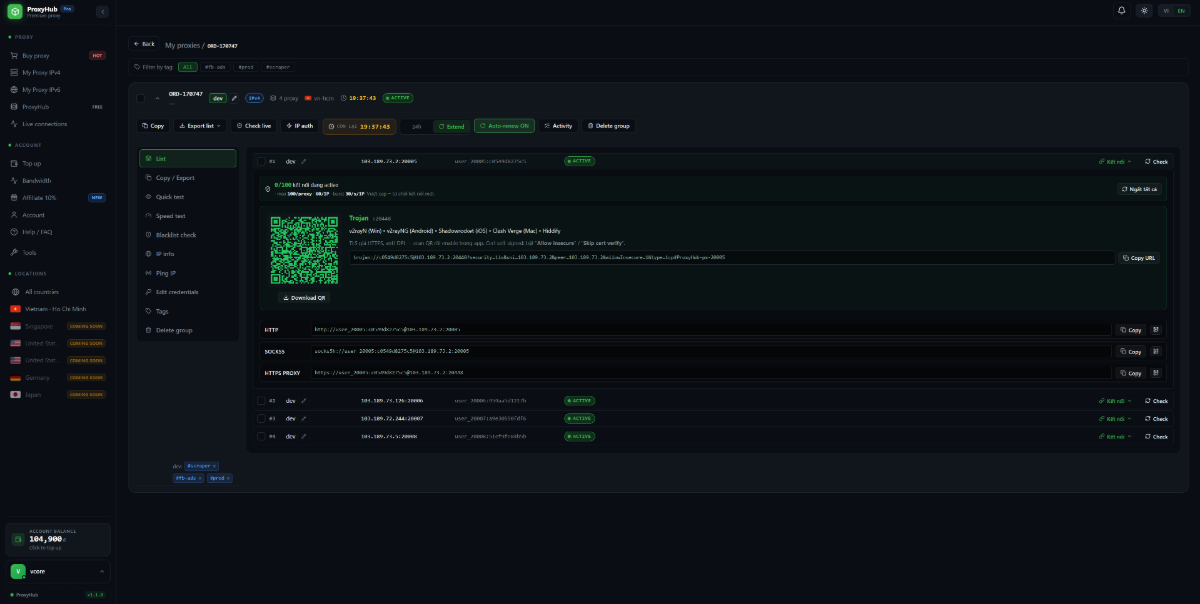Go to Top up page
The height and width of the screenshot is (604, 1200).
point(57,163)
